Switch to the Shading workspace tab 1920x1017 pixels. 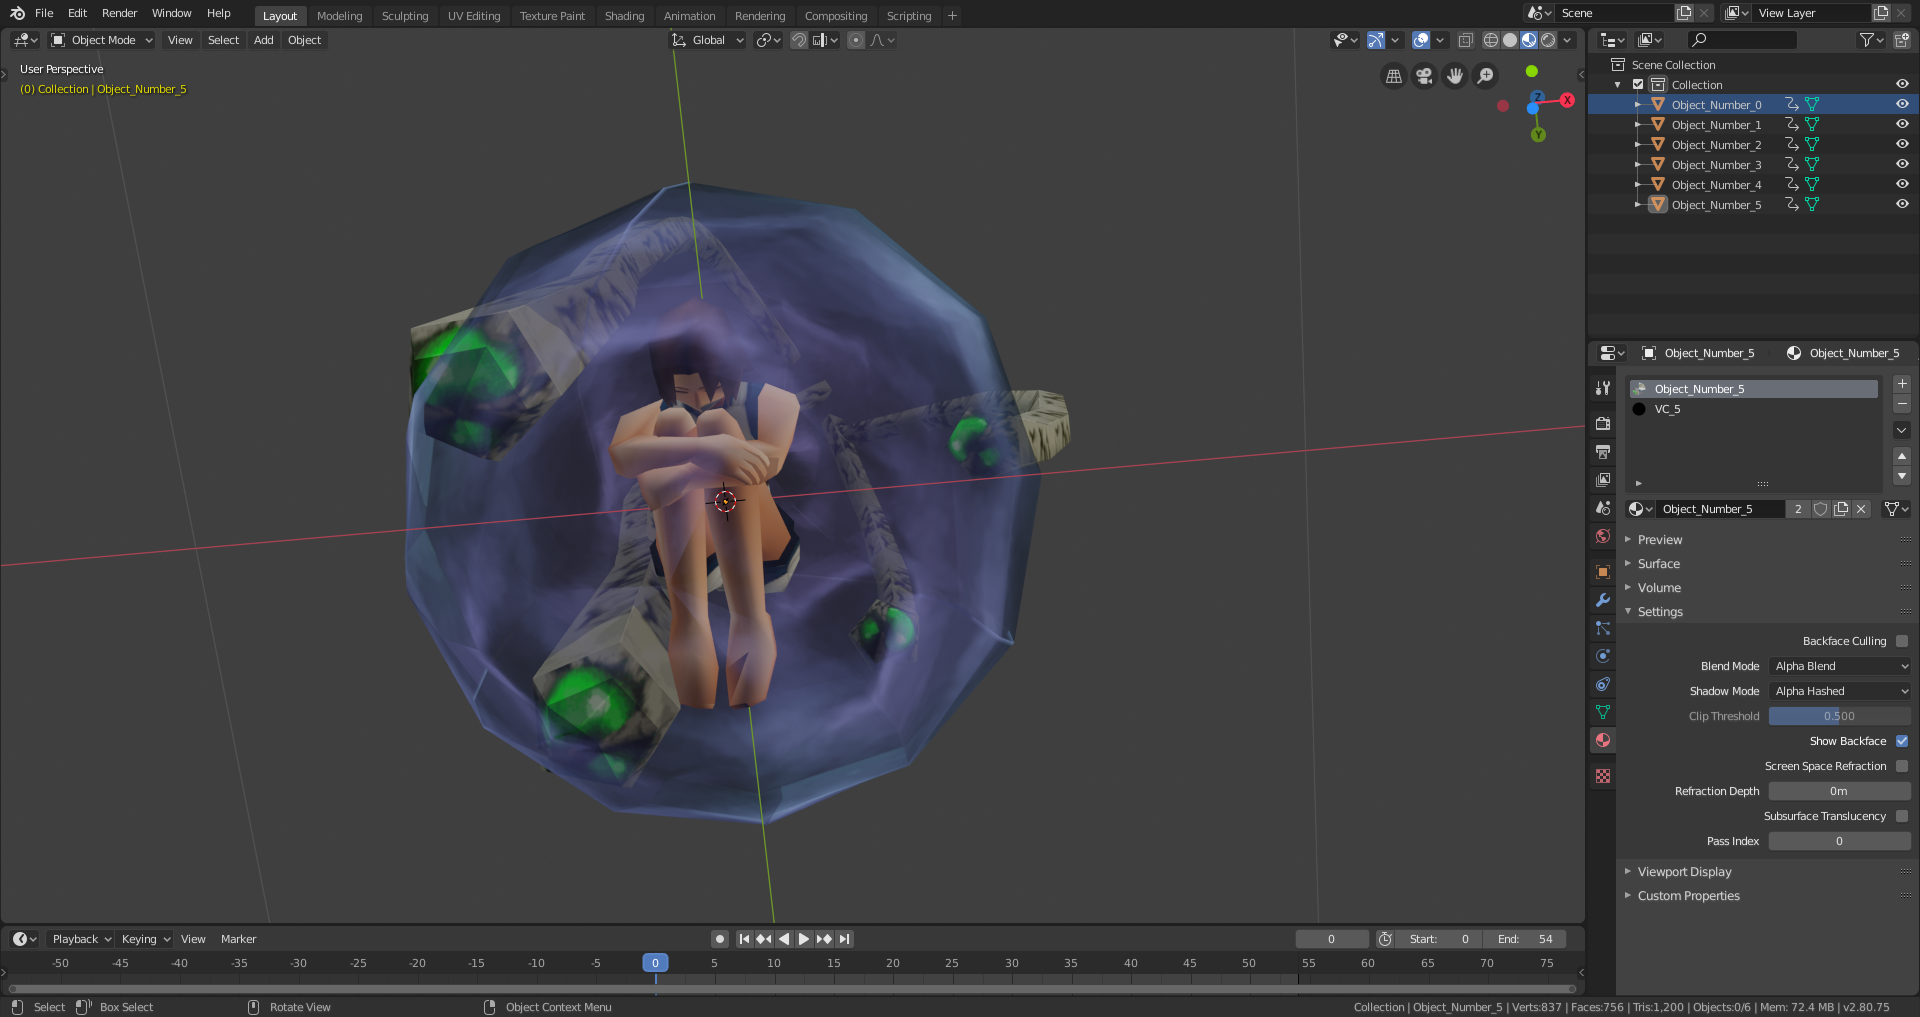coord(624,16)
